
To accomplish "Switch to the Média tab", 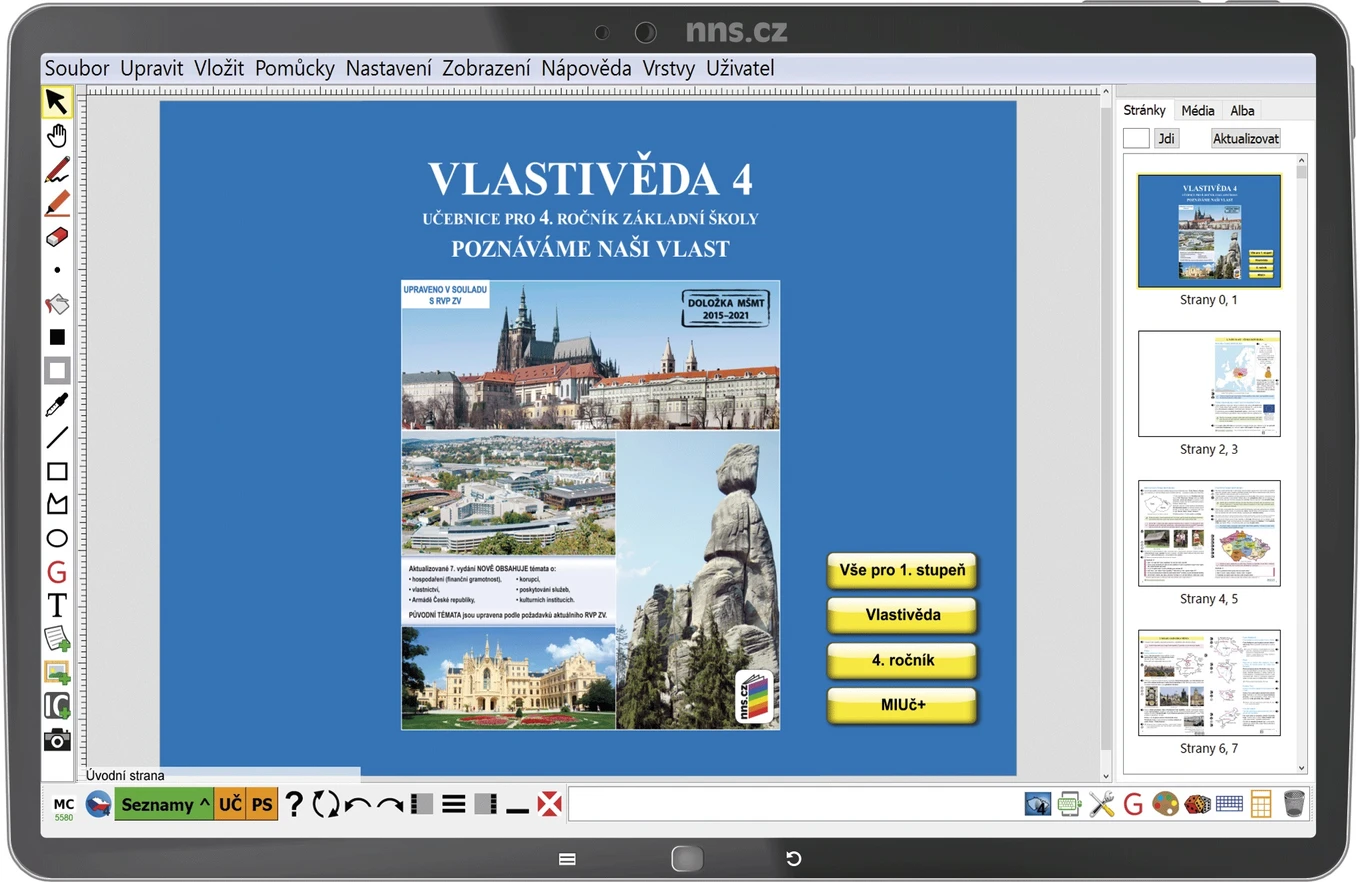I will pos(1197,111).
